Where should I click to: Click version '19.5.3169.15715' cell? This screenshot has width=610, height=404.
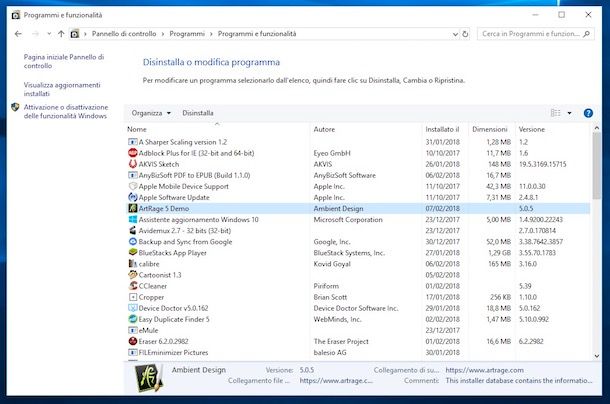[543, 164]
